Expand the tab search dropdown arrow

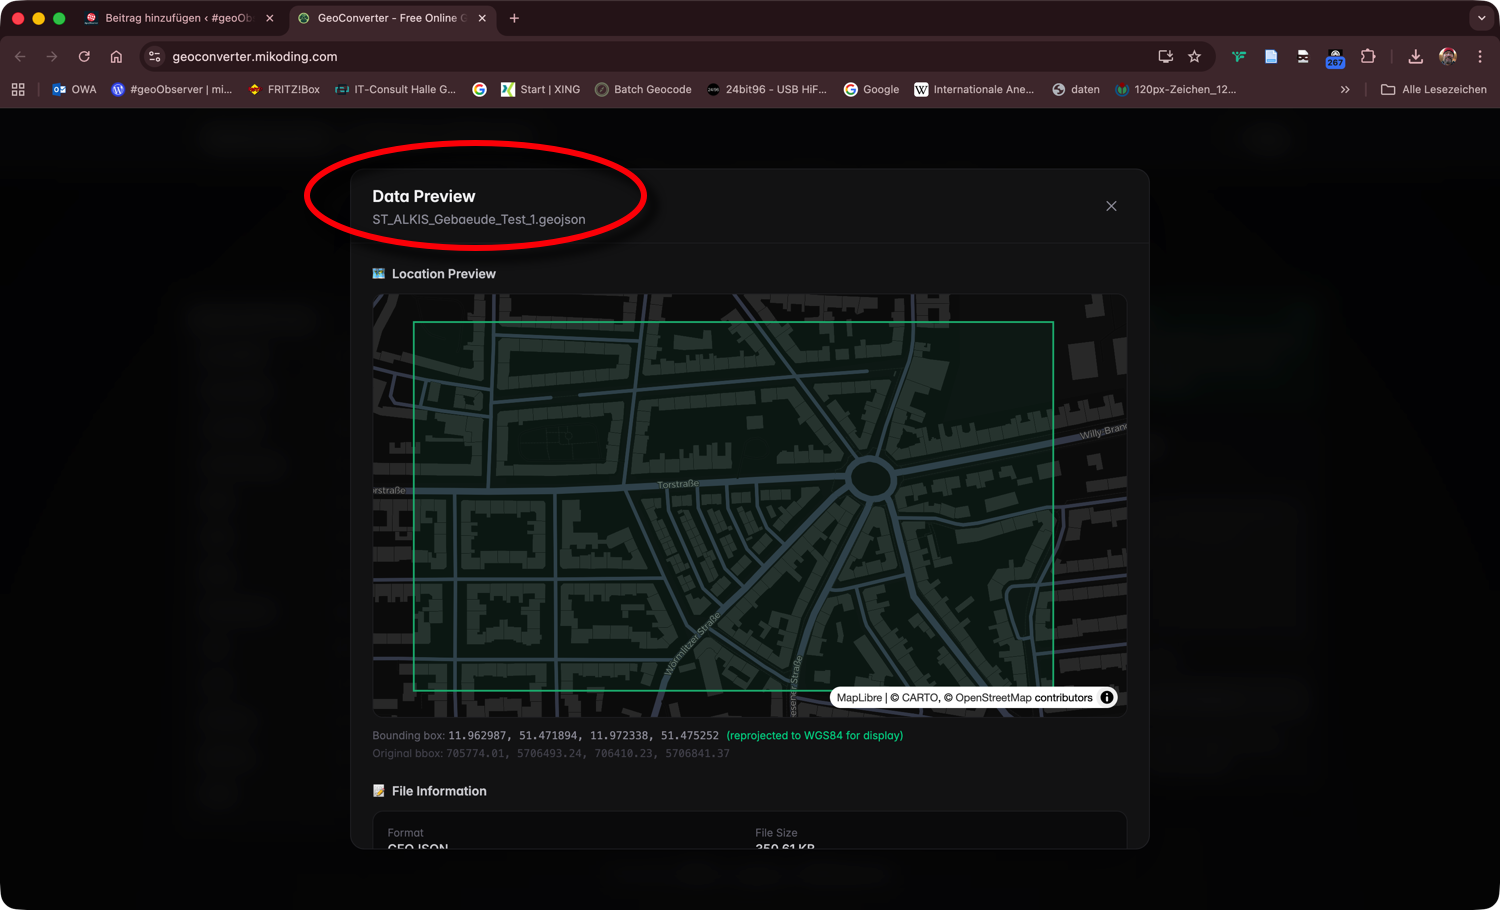coord(1481,18)
